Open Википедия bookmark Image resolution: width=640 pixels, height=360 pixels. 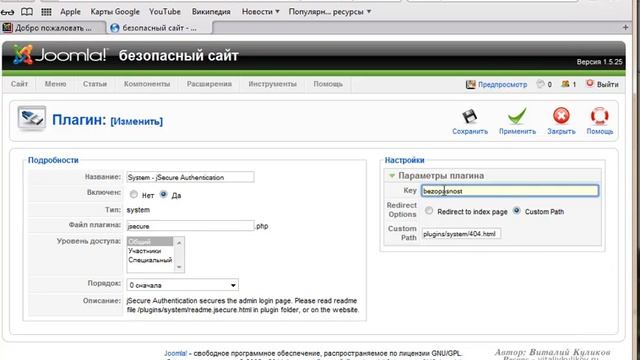point(211,12)
